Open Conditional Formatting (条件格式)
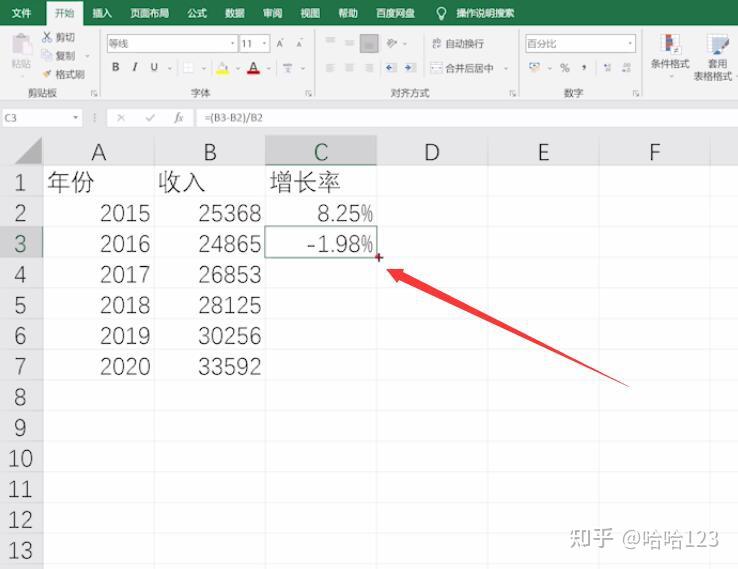The image size is (738, 569). [x=670, y=56]
